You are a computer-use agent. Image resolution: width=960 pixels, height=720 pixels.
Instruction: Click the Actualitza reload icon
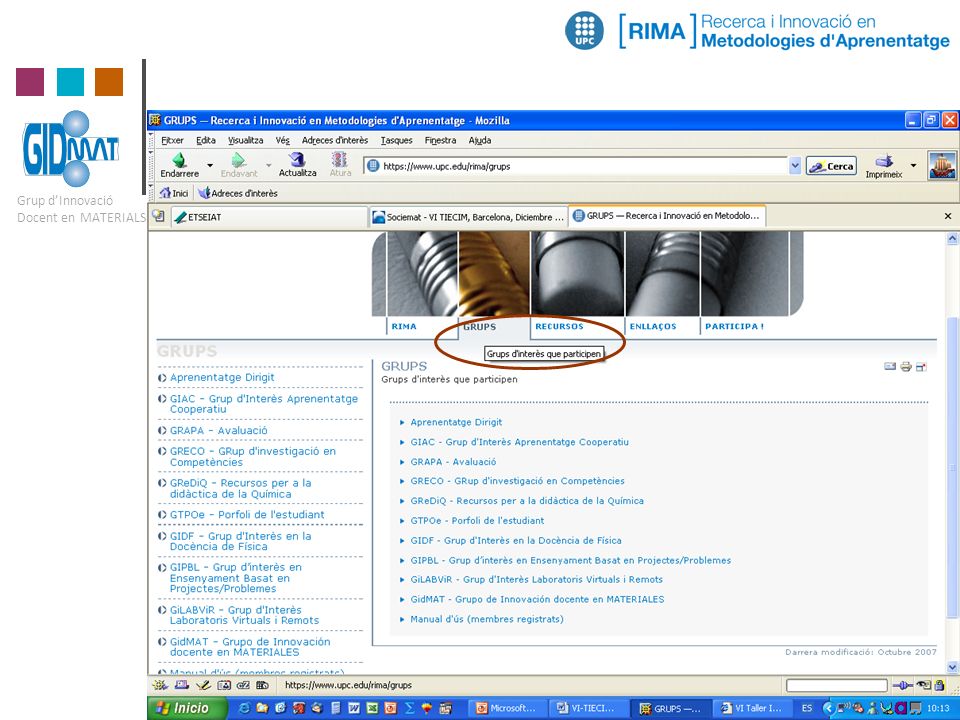point(297,160)
